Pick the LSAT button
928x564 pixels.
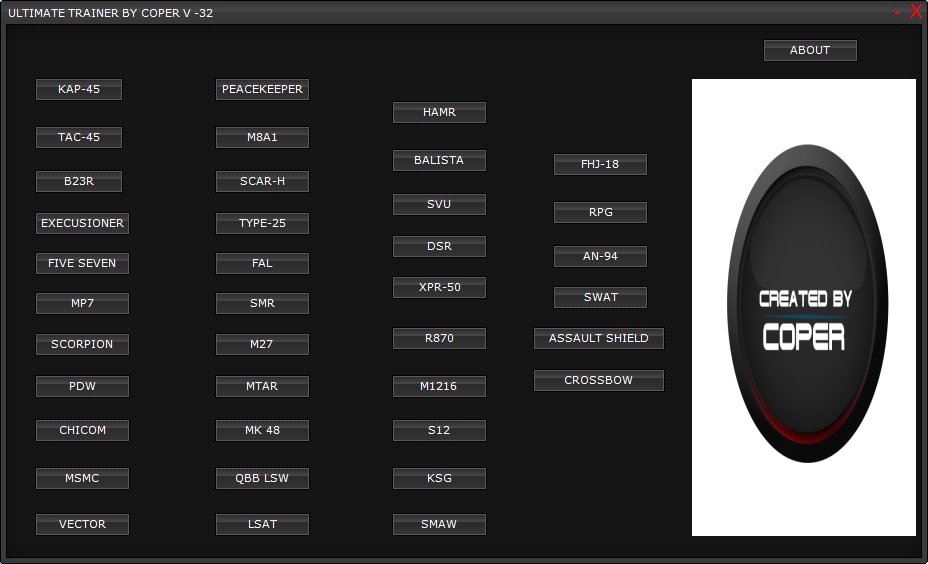(262, 524)
